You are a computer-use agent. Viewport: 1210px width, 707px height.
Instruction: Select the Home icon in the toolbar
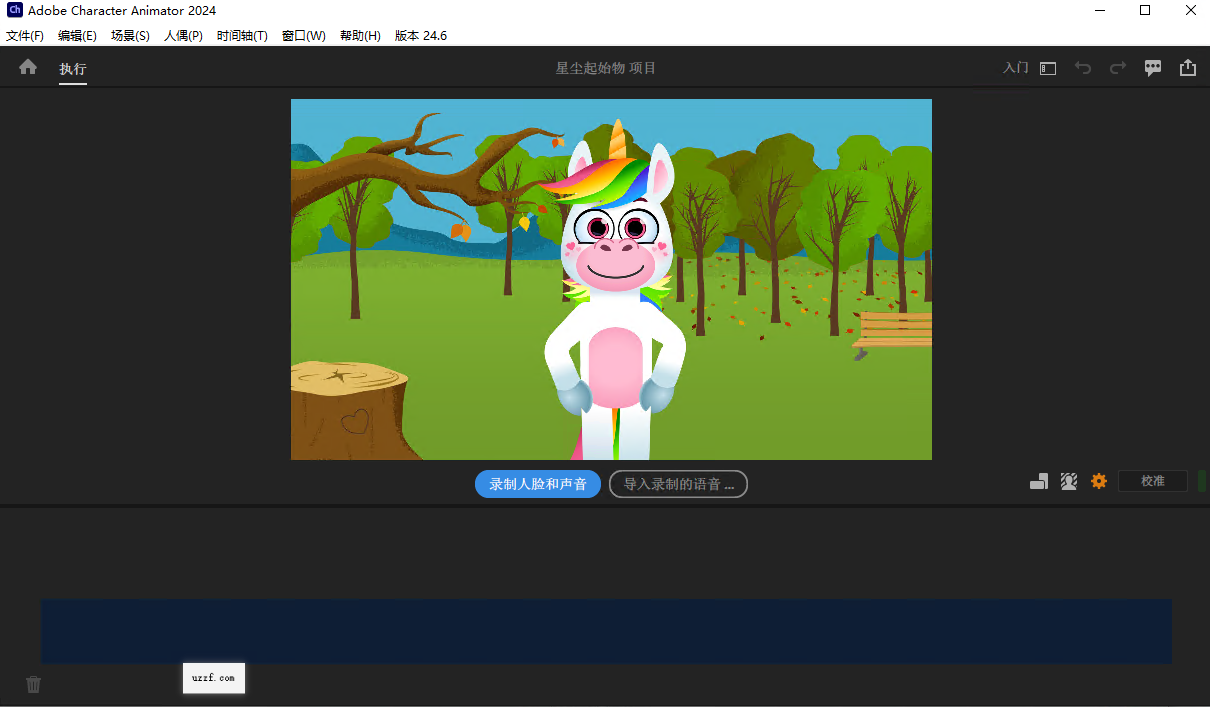tap(27, 67)
